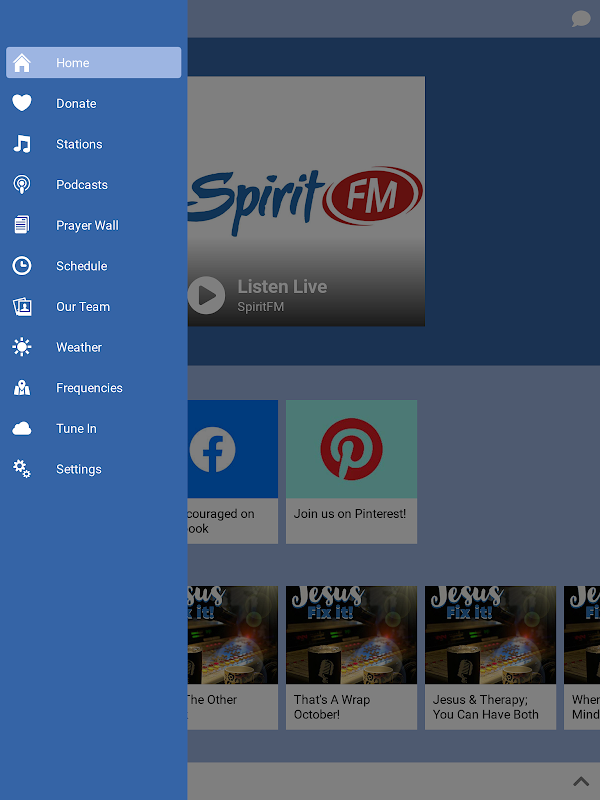This screenshot has height=800, width=600.
Task: Open Donate menu item
Action: coord(93,103)
